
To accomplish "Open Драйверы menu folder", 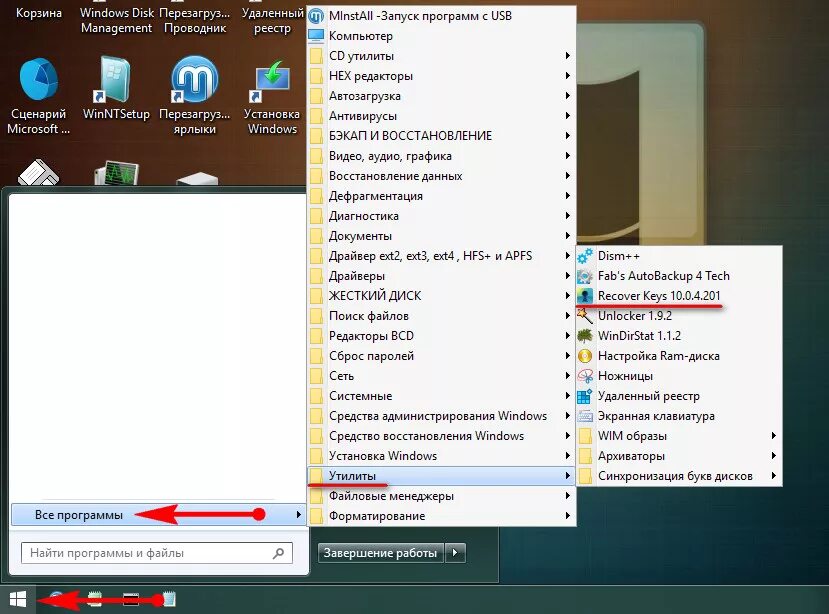I will [441, 276].
